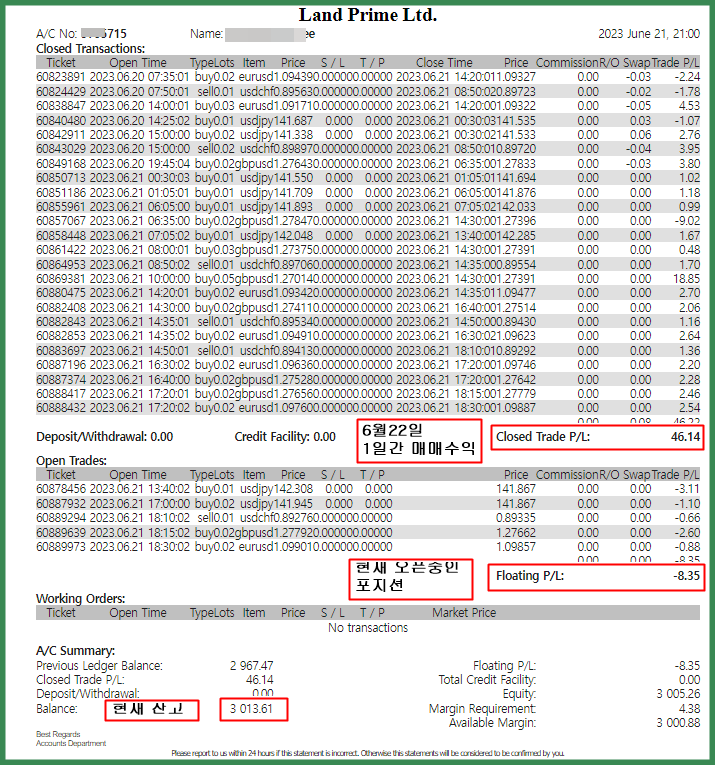Click the Korean 6월22일 annotation box
Screen dimensions: 715x765
[419, 441]
